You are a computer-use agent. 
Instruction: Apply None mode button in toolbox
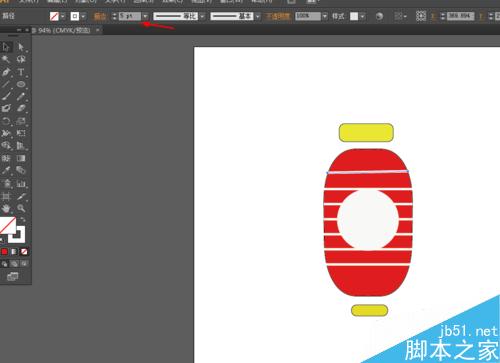[x=24, y=252]
